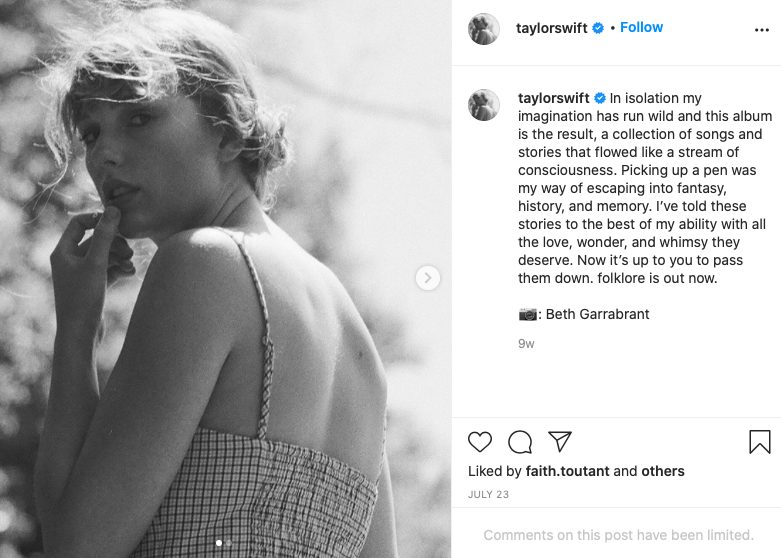
Task: Open the profile picture in the post header
Action: 484,29
